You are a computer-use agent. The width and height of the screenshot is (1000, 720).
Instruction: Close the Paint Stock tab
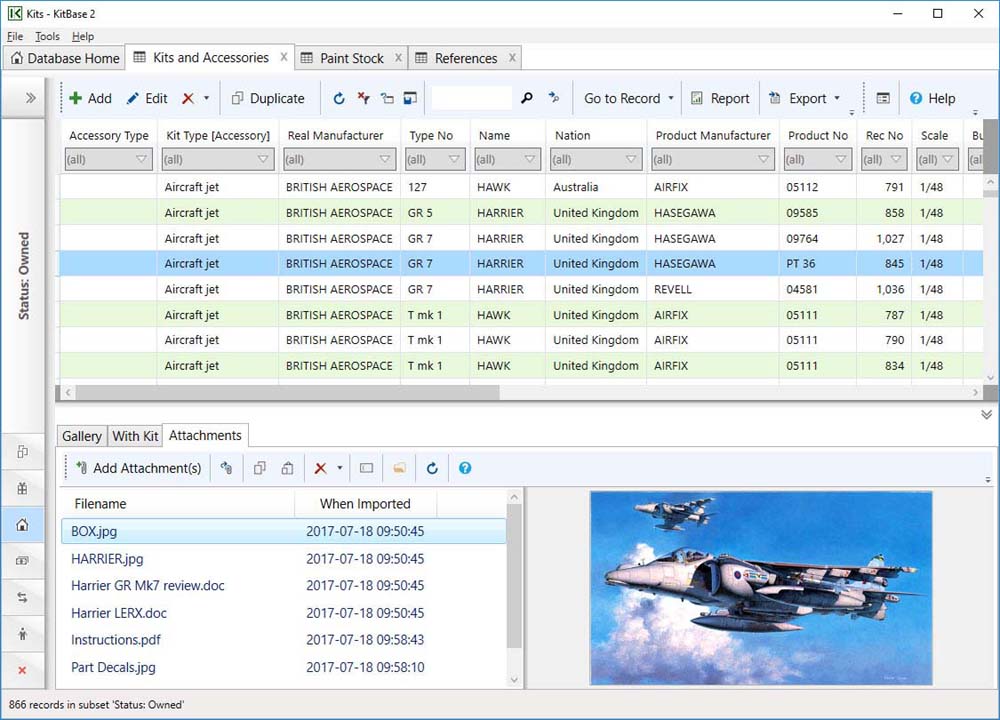coord(398,58)
